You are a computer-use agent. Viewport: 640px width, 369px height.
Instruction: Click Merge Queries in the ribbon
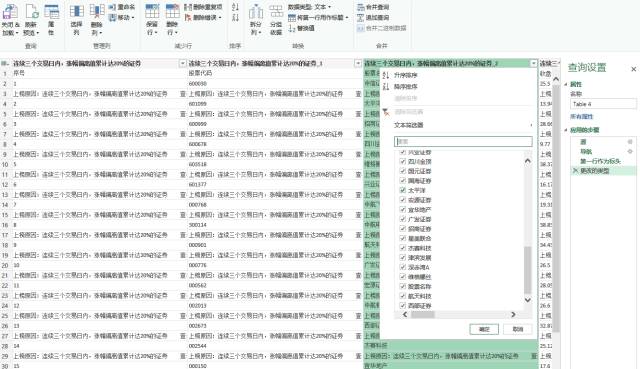373,7
